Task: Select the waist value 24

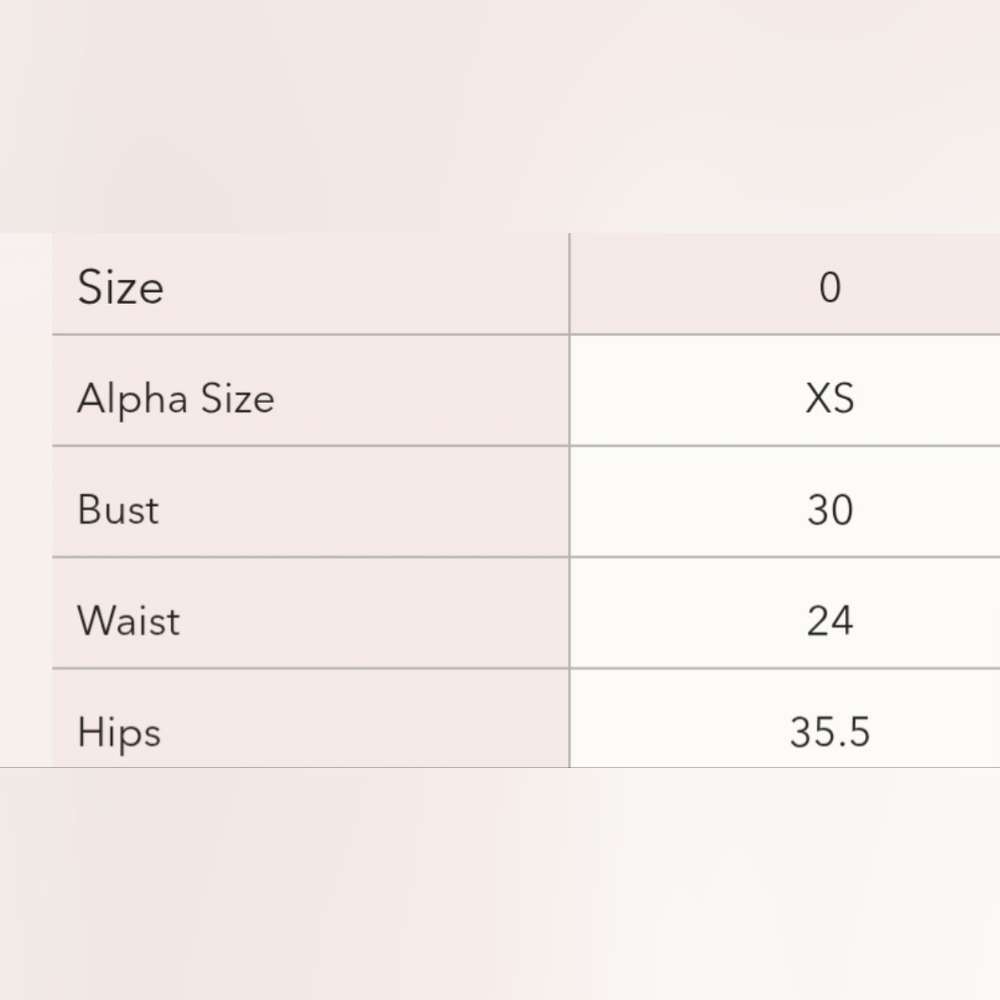Action: 830,621
